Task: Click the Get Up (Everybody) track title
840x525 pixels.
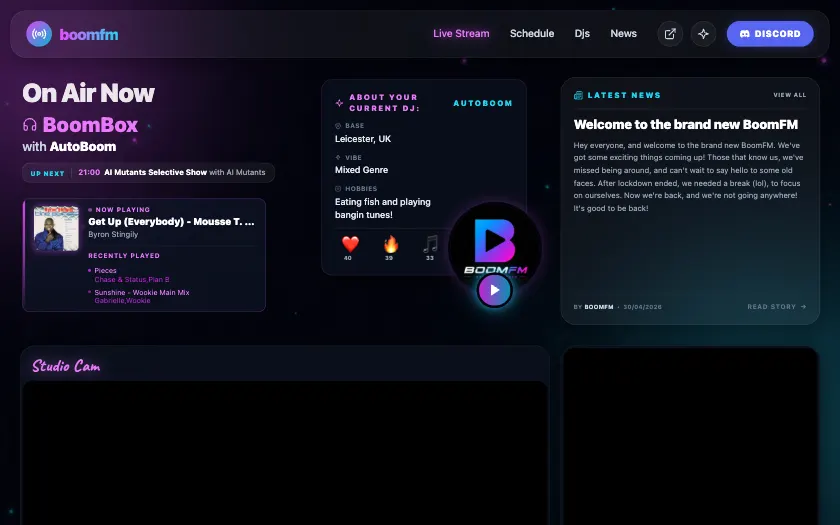Action: (x=171, y=221)
